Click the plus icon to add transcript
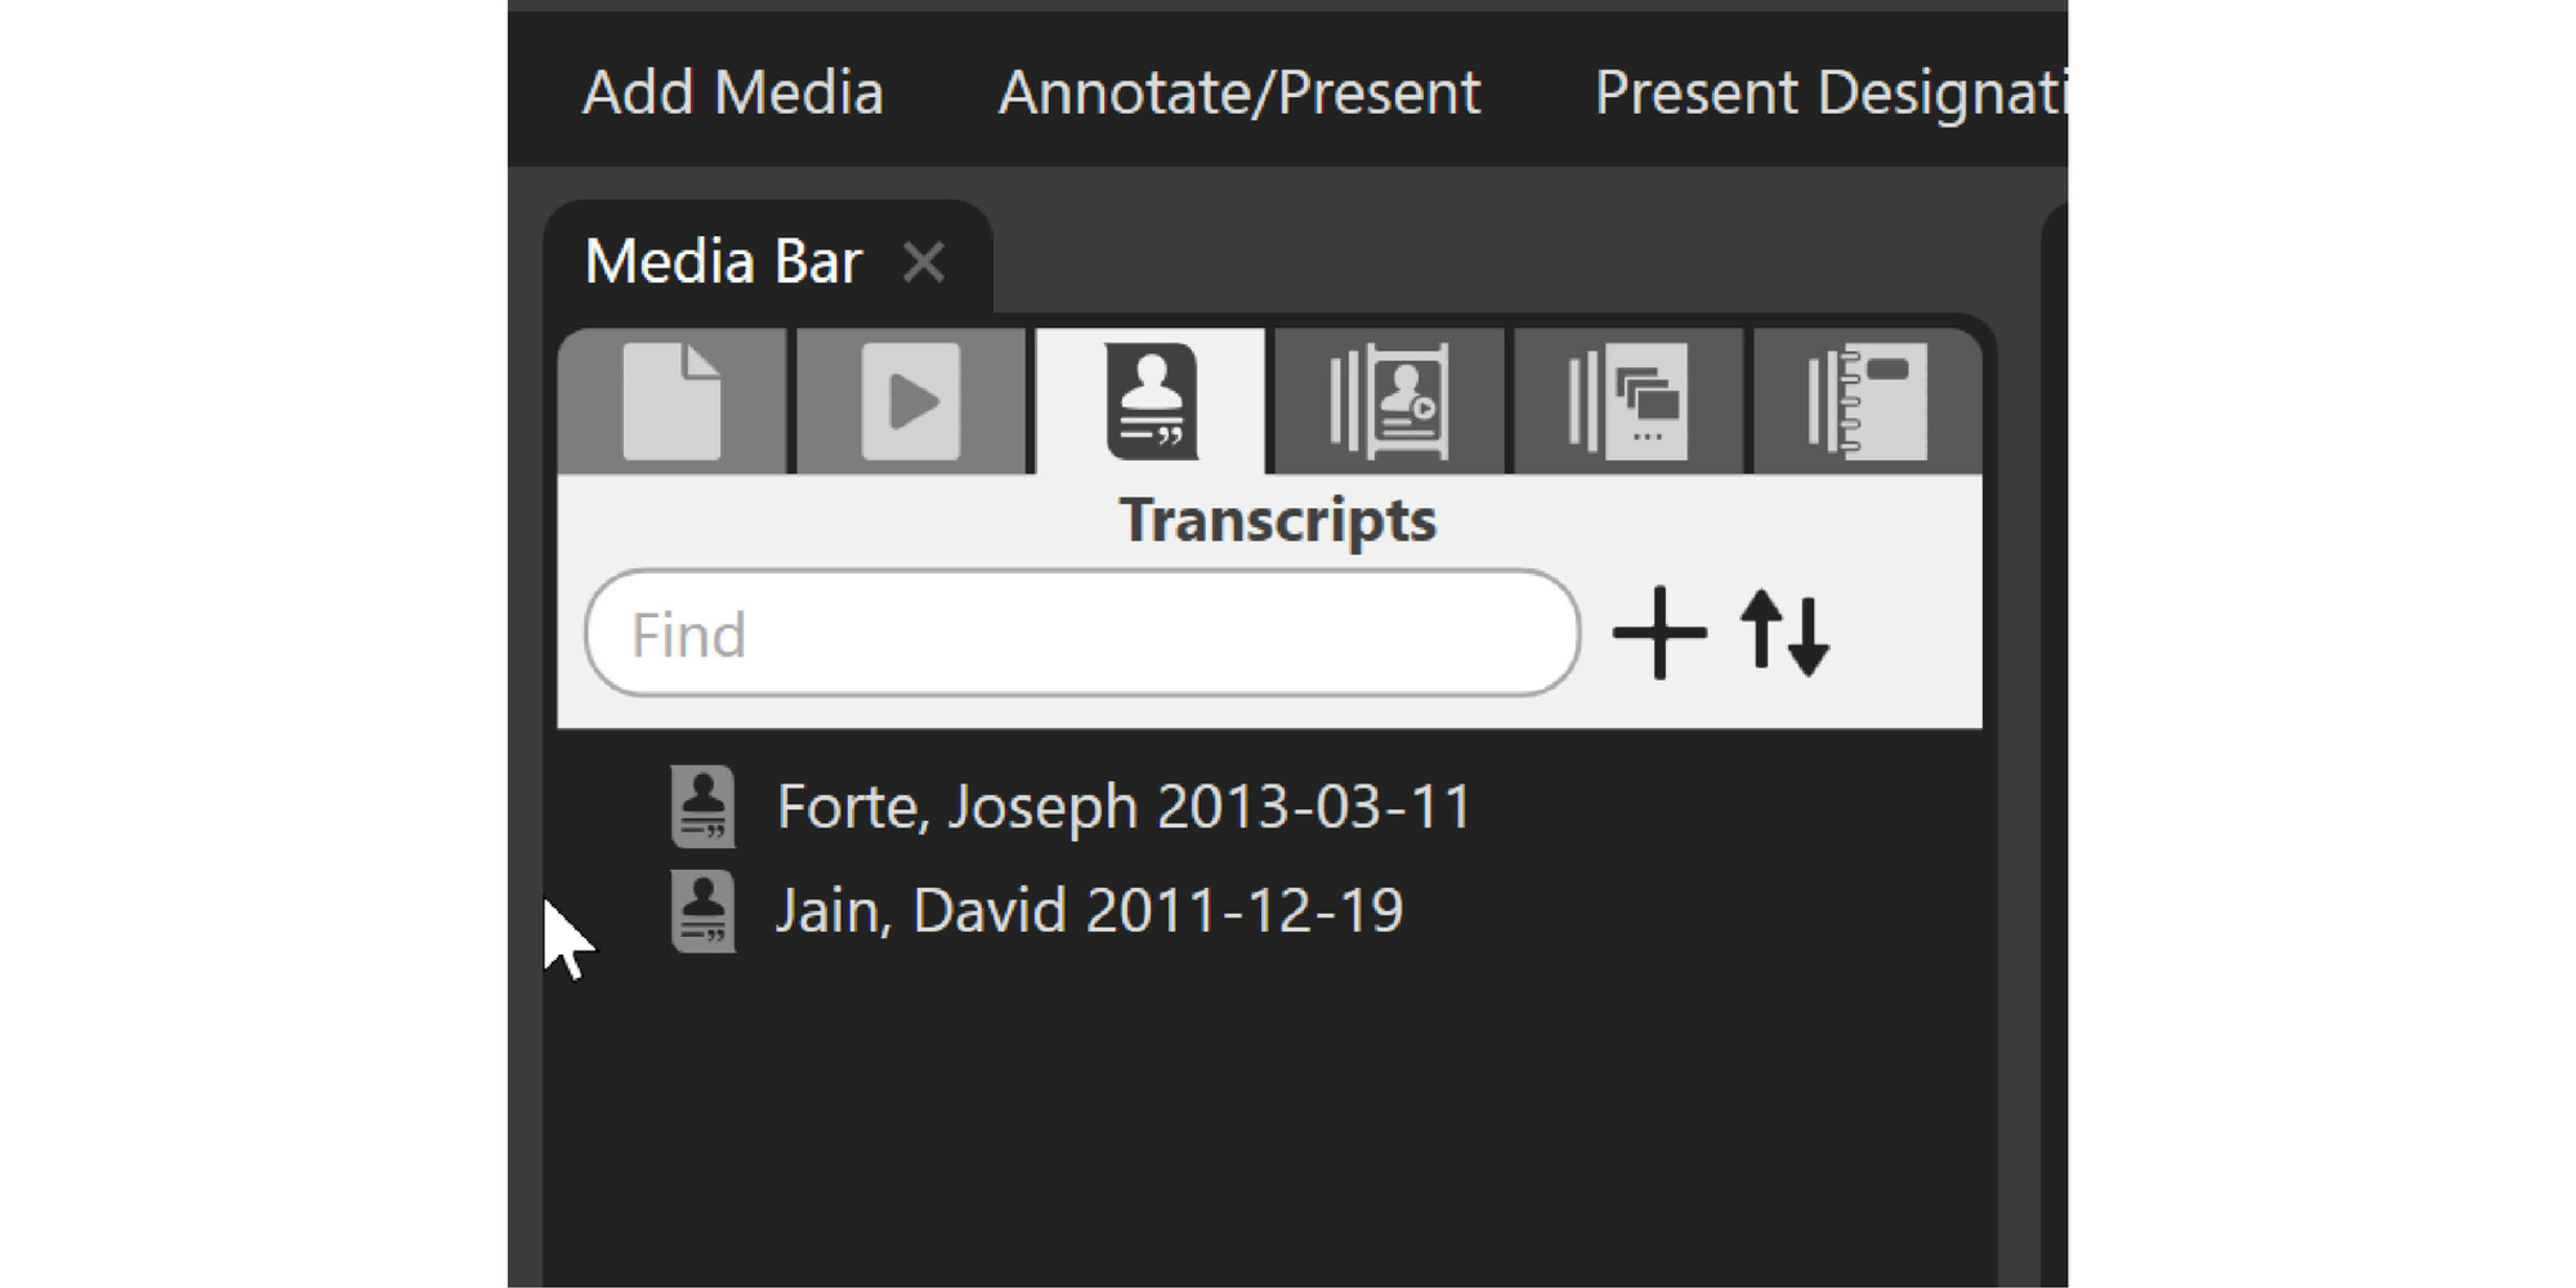This screenshot has height=1288, width=2576. click(1659, 633)
